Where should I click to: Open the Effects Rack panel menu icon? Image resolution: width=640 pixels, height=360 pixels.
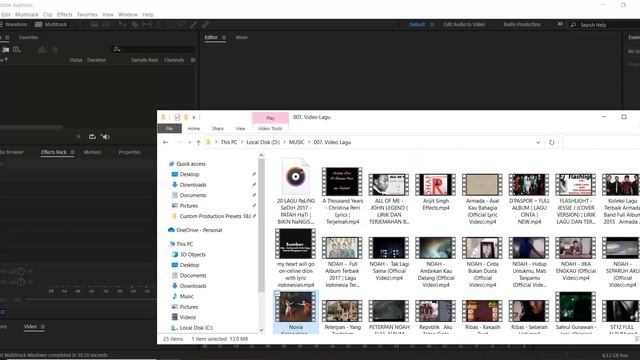click(x=72, y=152)
